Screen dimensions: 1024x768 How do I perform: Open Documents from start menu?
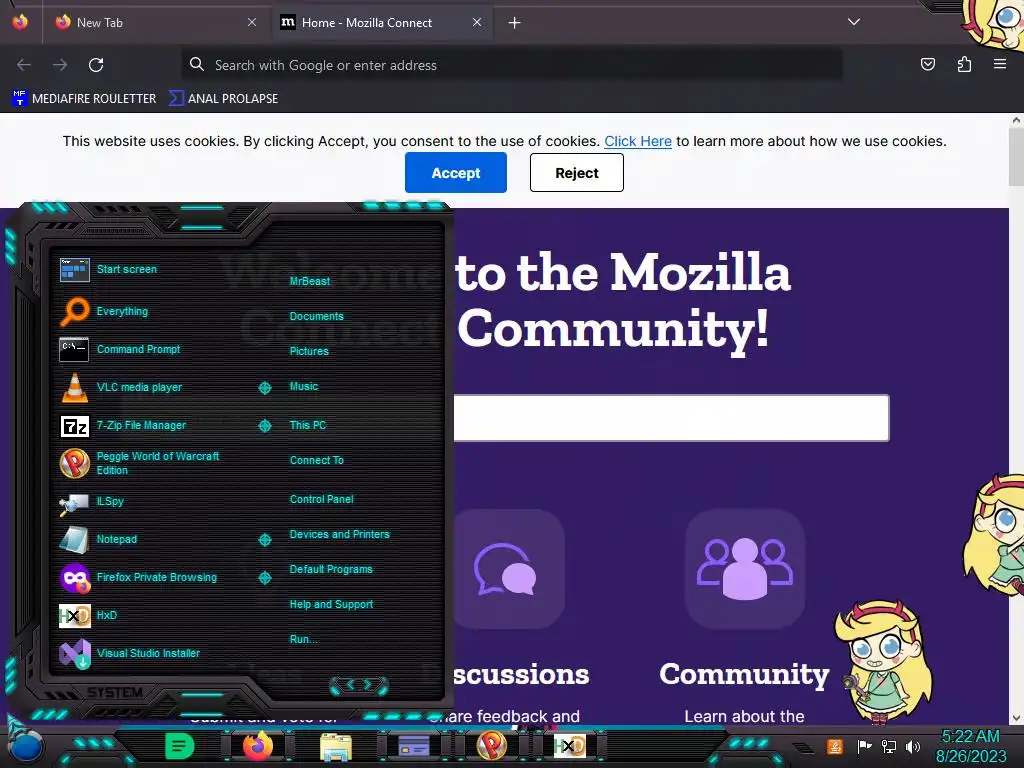coord(316,316)
